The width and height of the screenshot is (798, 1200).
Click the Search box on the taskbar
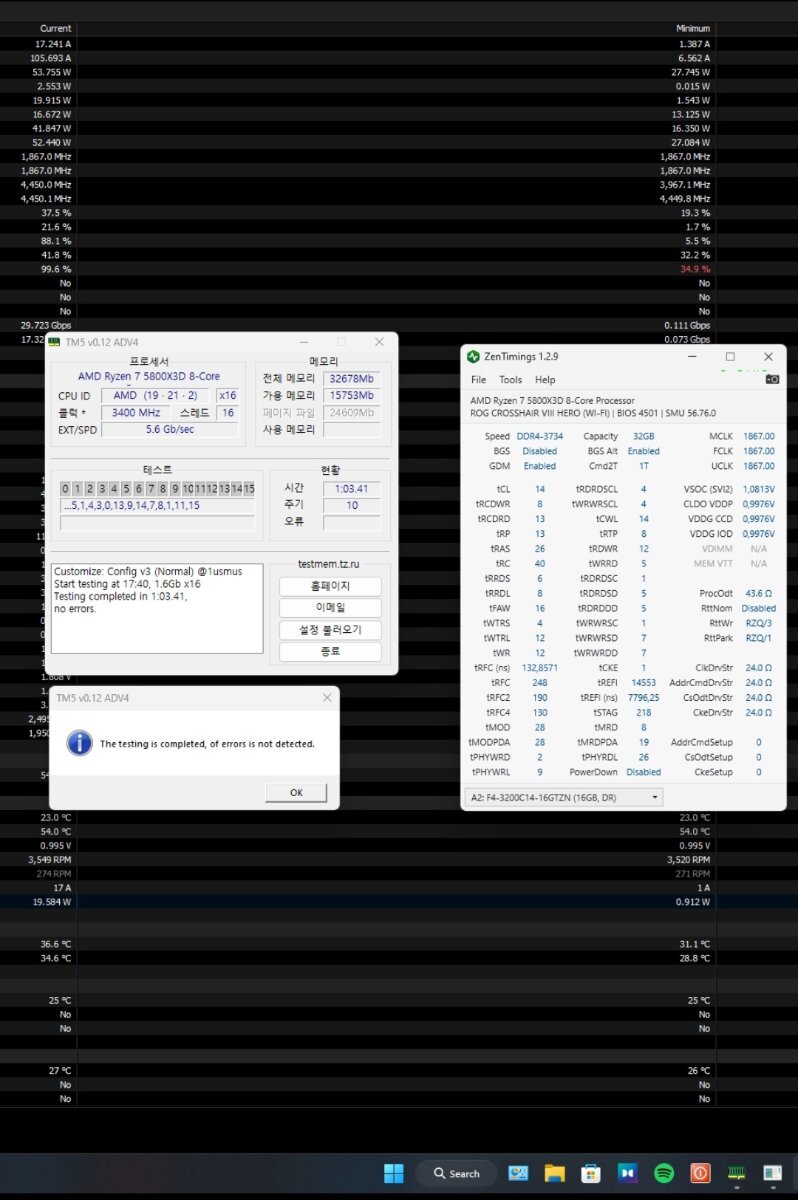456,1173
